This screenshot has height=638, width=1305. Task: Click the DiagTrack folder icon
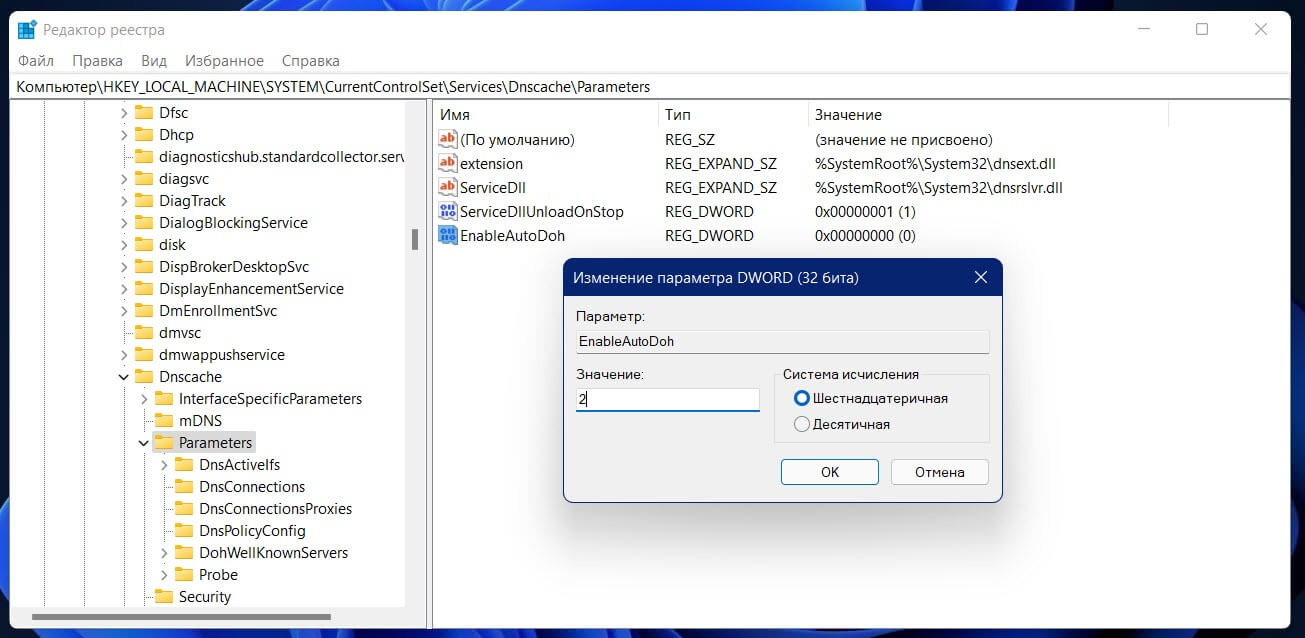pyautogui.click(x=144, y=200)
